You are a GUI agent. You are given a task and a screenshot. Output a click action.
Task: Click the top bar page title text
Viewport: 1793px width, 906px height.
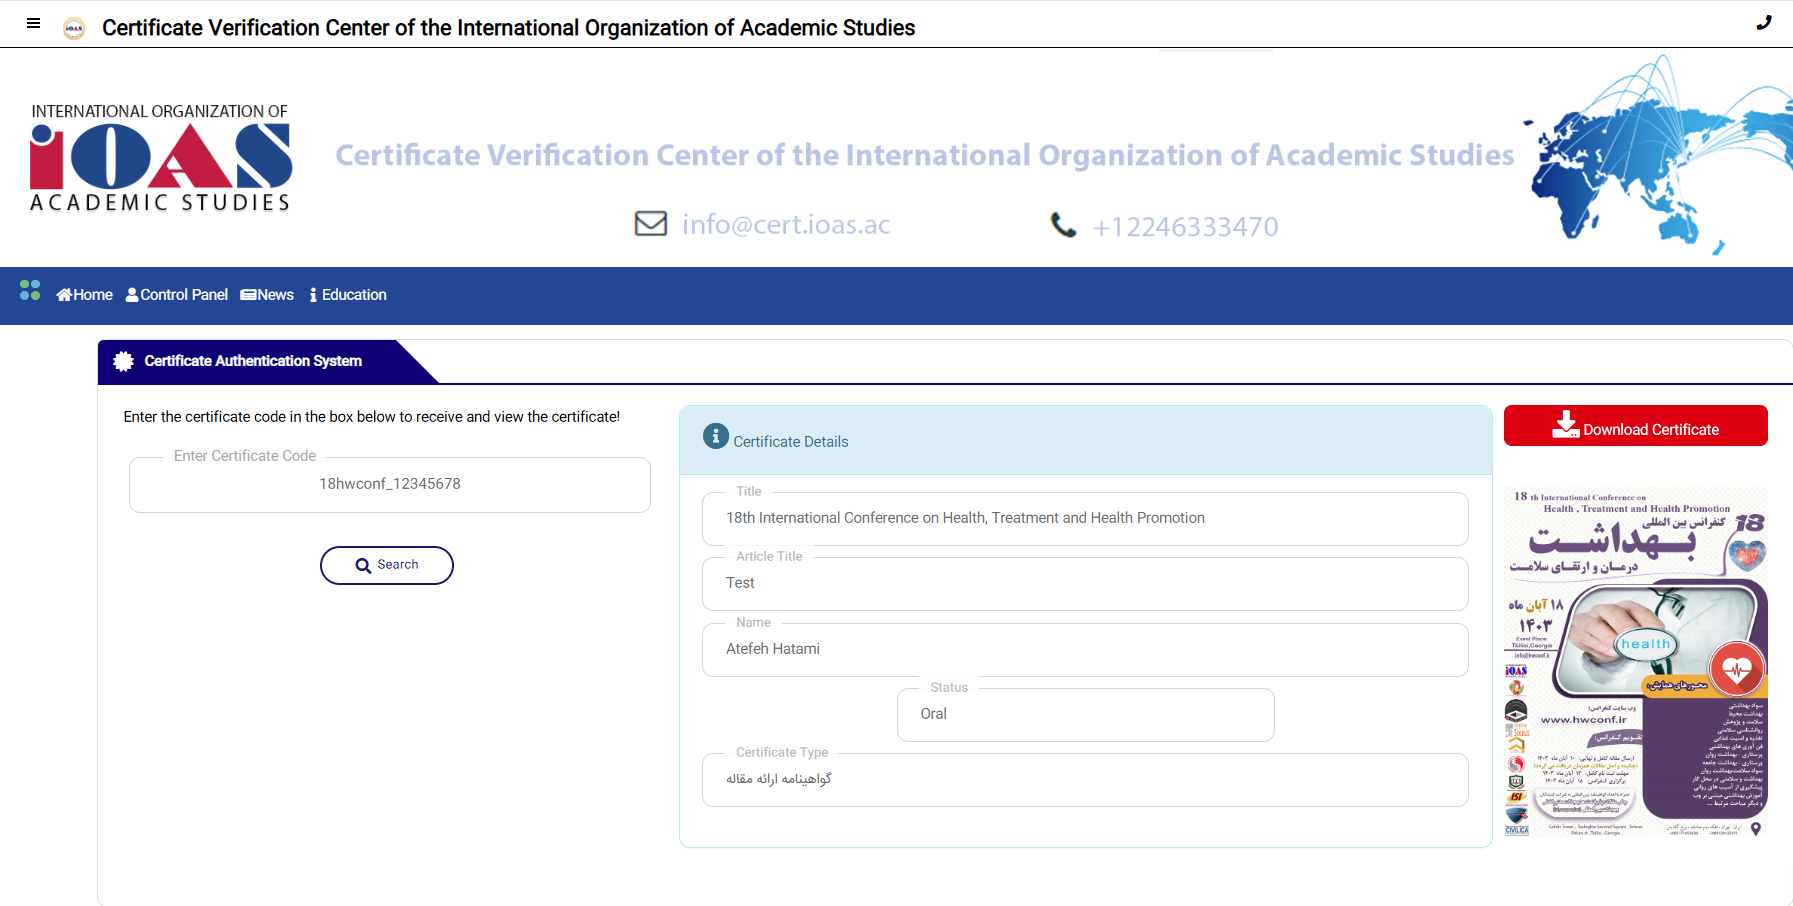point(509,28)
